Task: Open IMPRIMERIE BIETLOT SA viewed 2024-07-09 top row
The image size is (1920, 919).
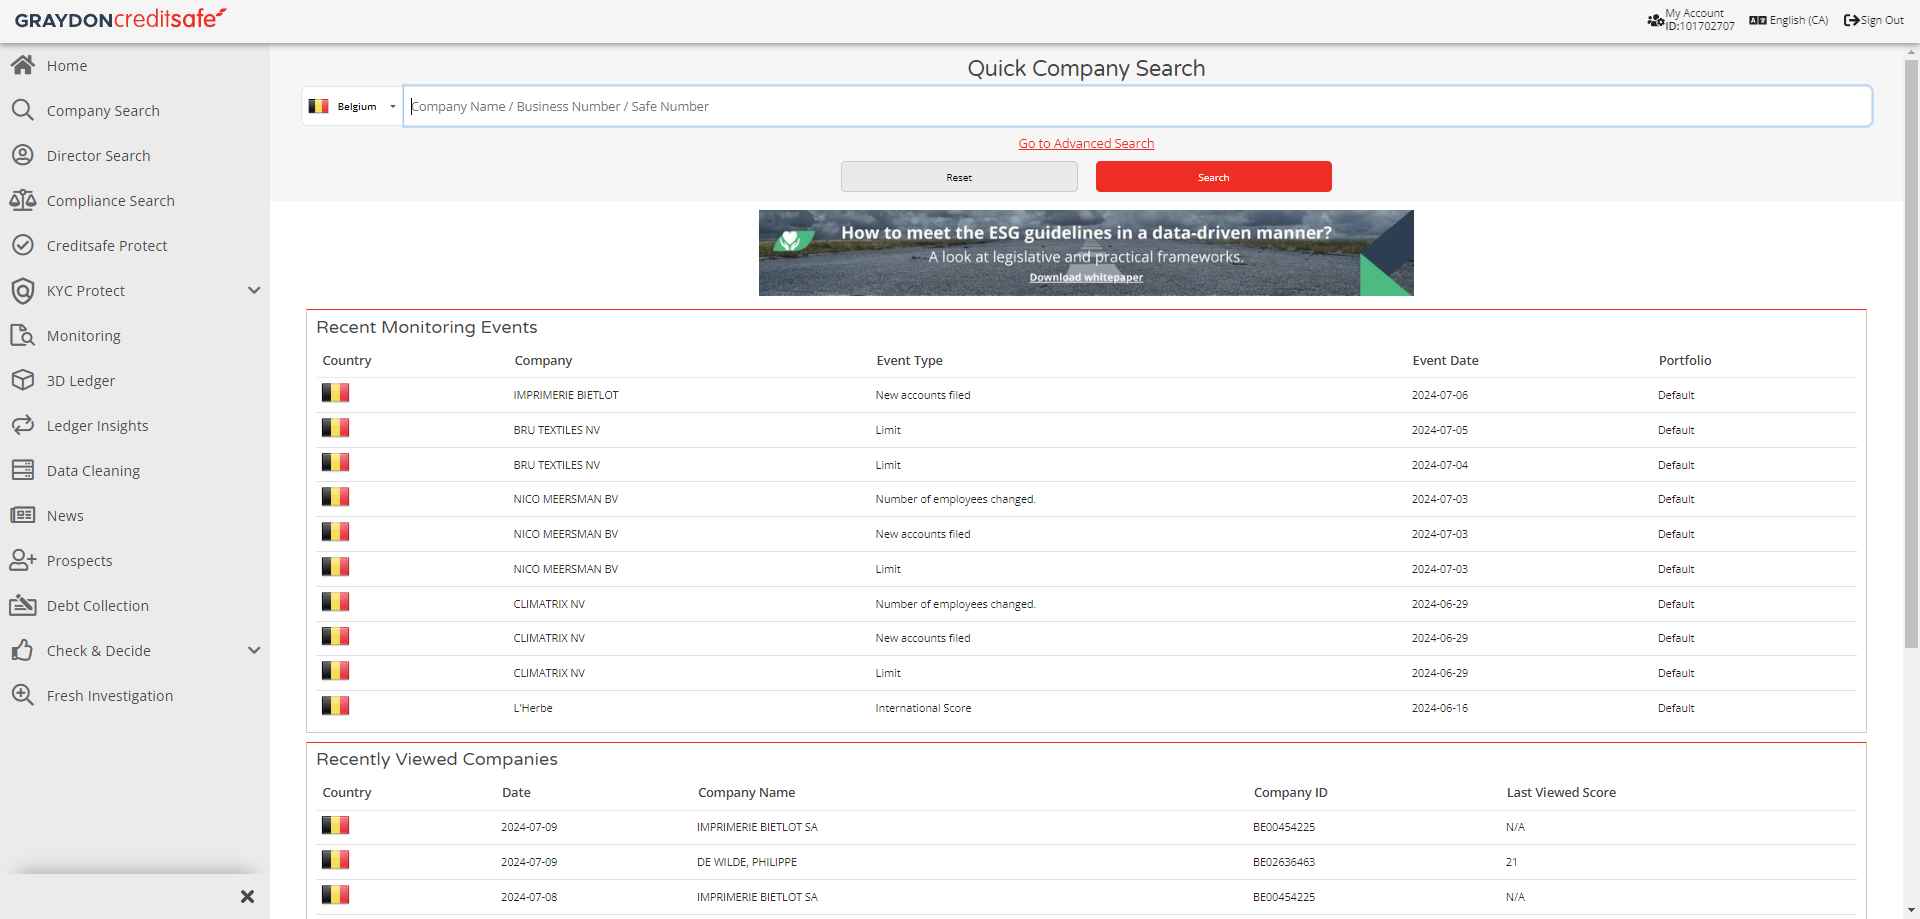Action: 1086,827
